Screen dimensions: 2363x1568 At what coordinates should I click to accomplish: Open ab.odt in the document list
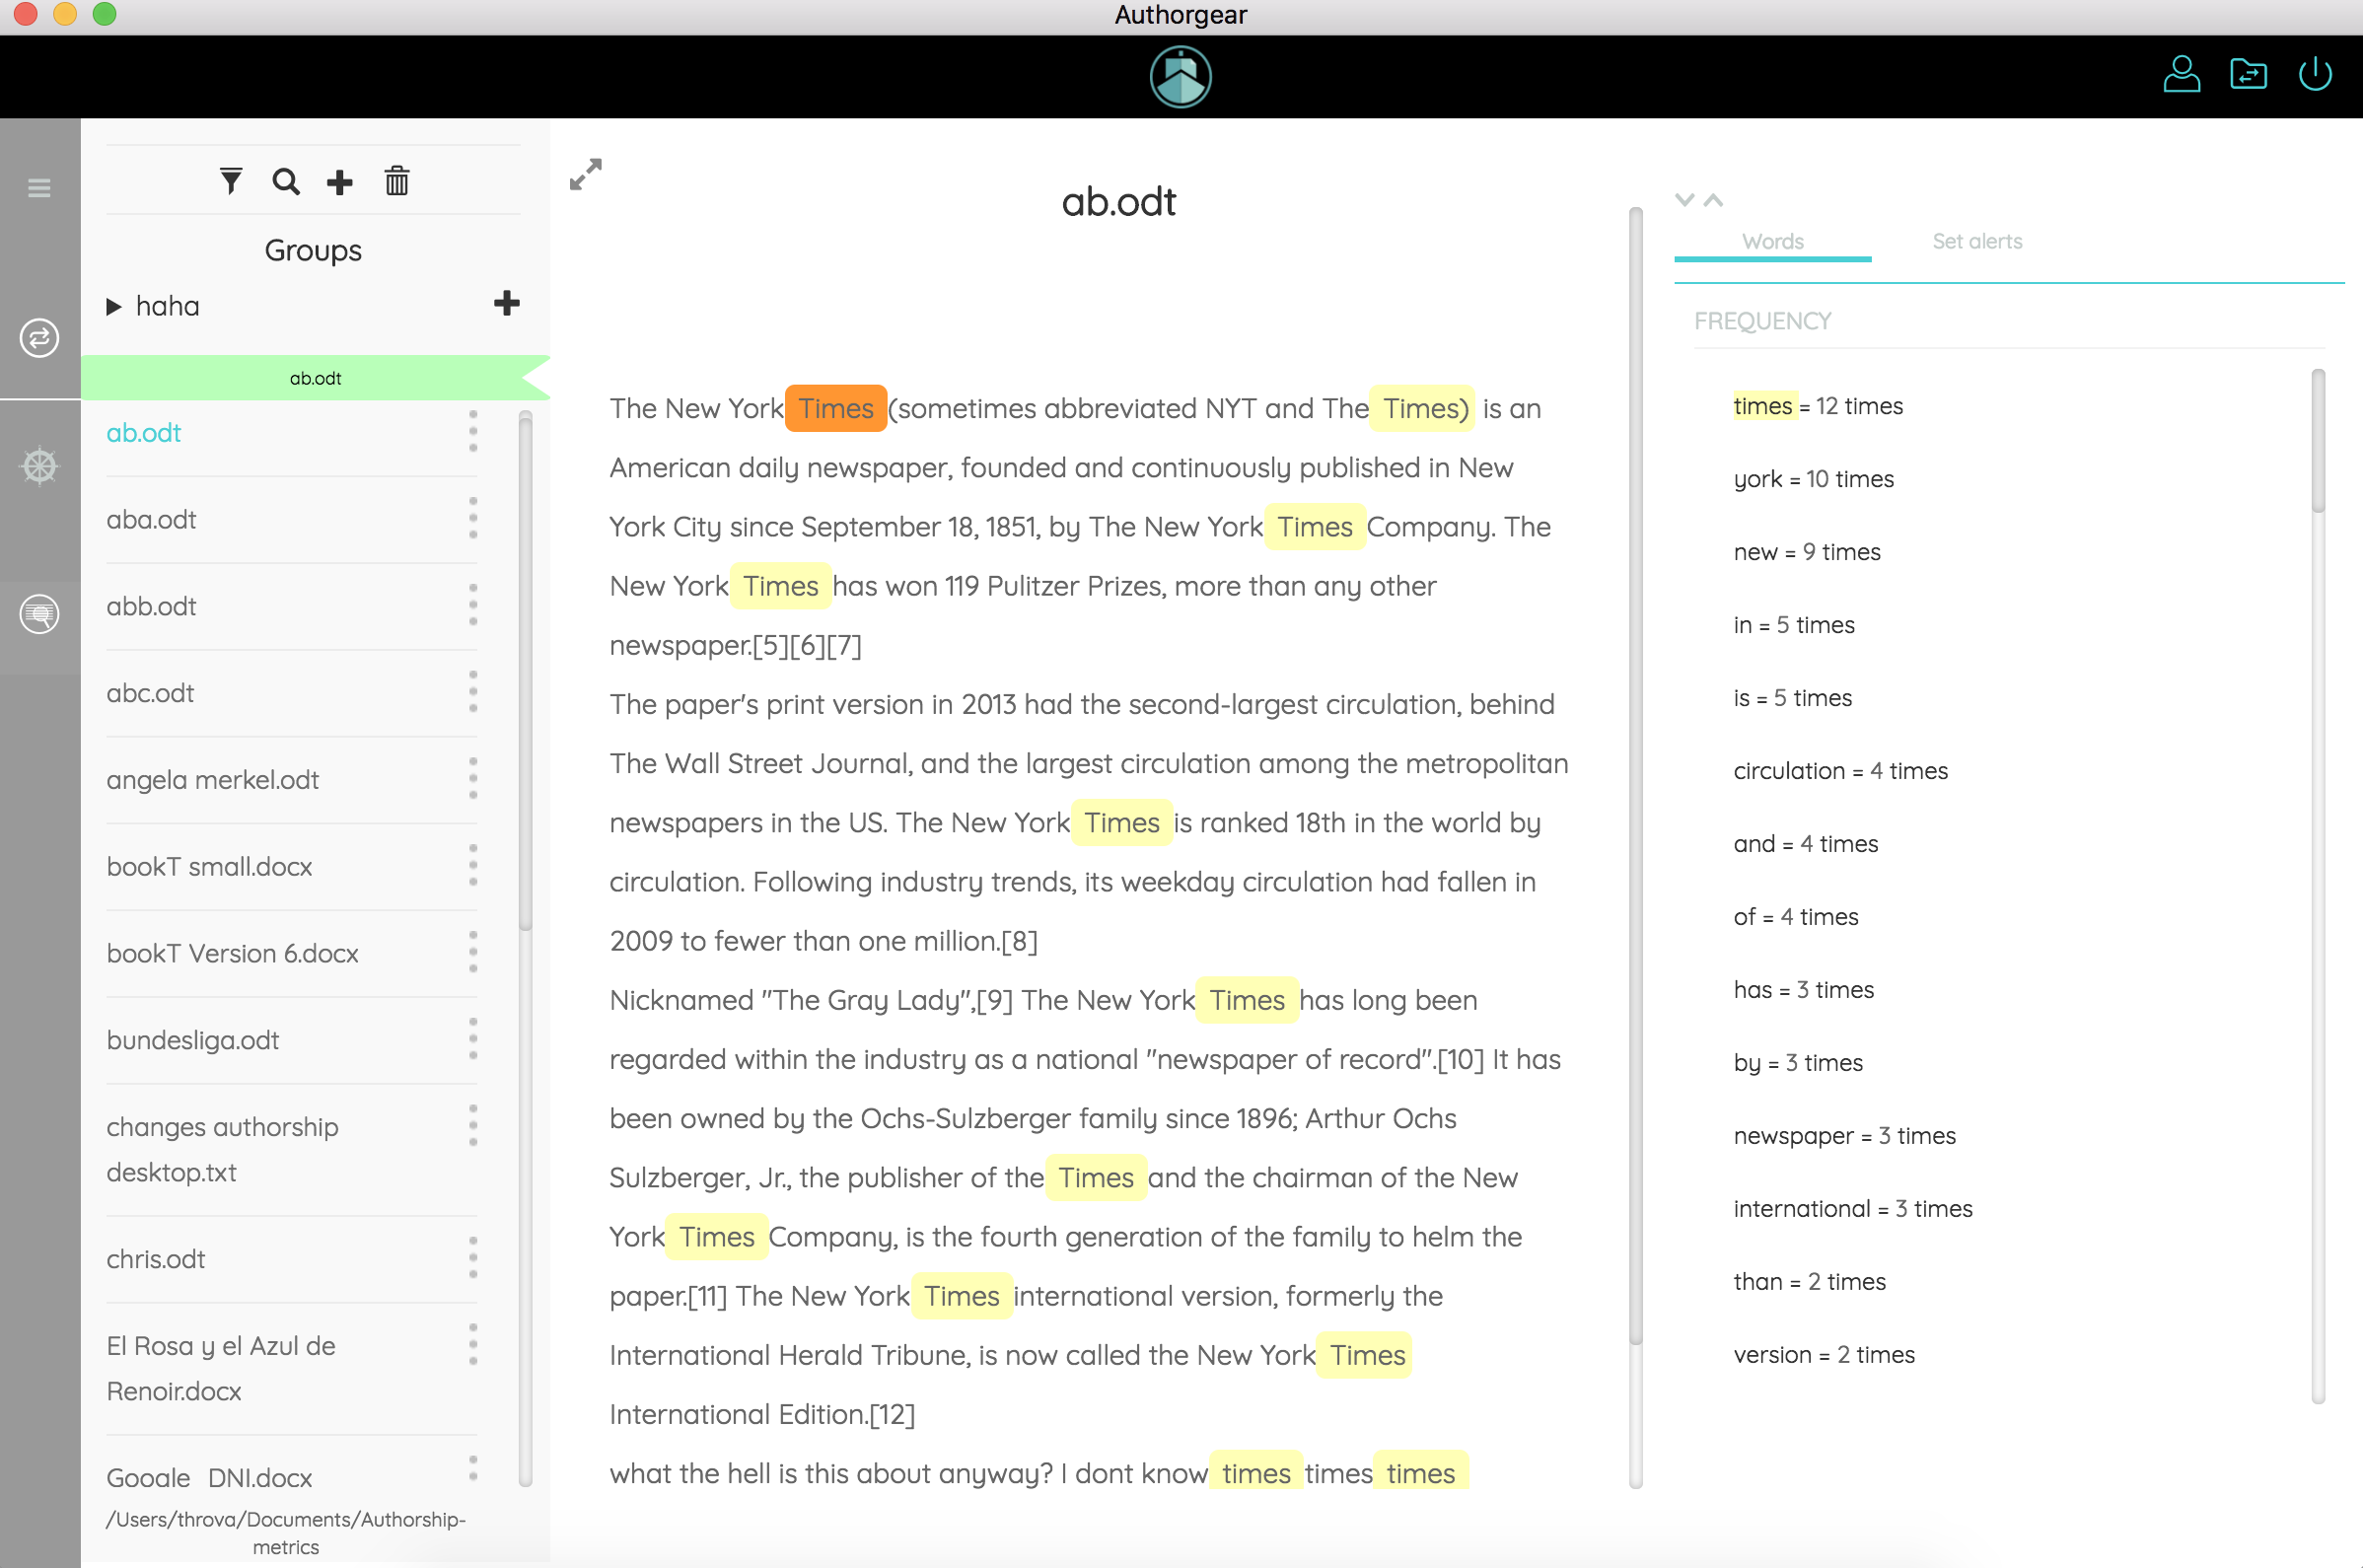click(144, 433)
